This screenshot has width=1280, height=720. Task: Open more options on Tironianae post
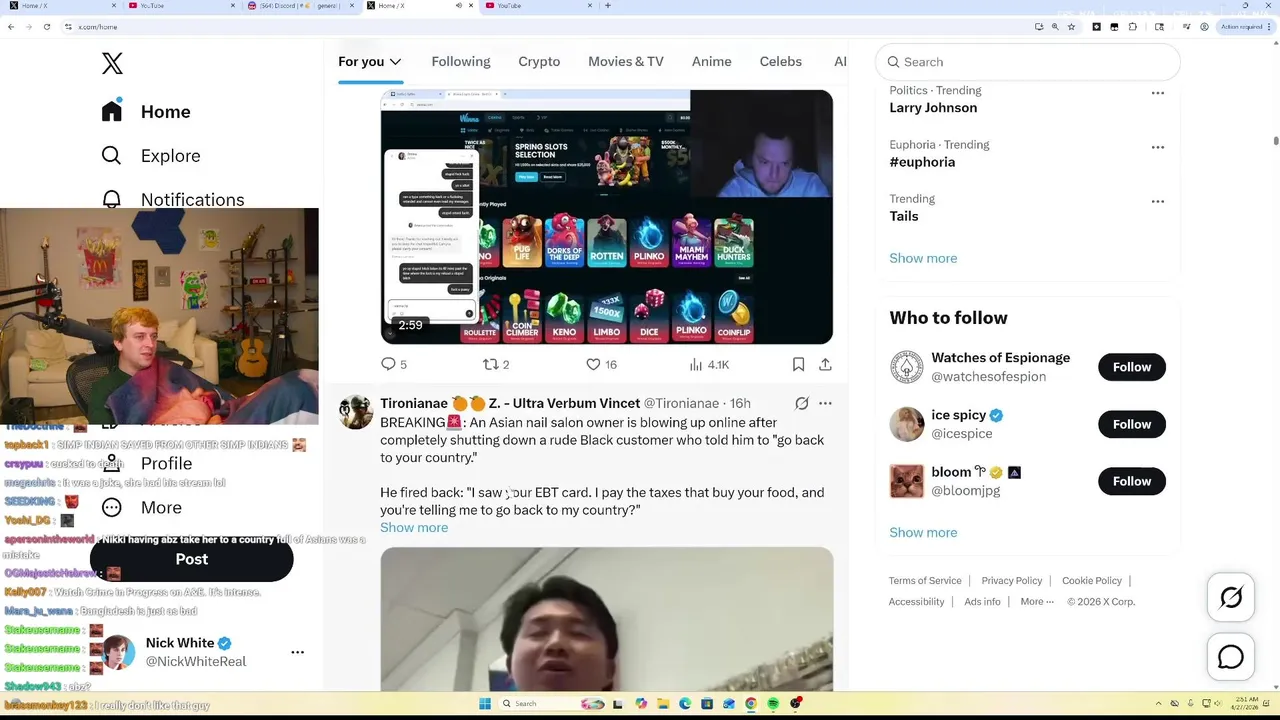coord(825,403)
